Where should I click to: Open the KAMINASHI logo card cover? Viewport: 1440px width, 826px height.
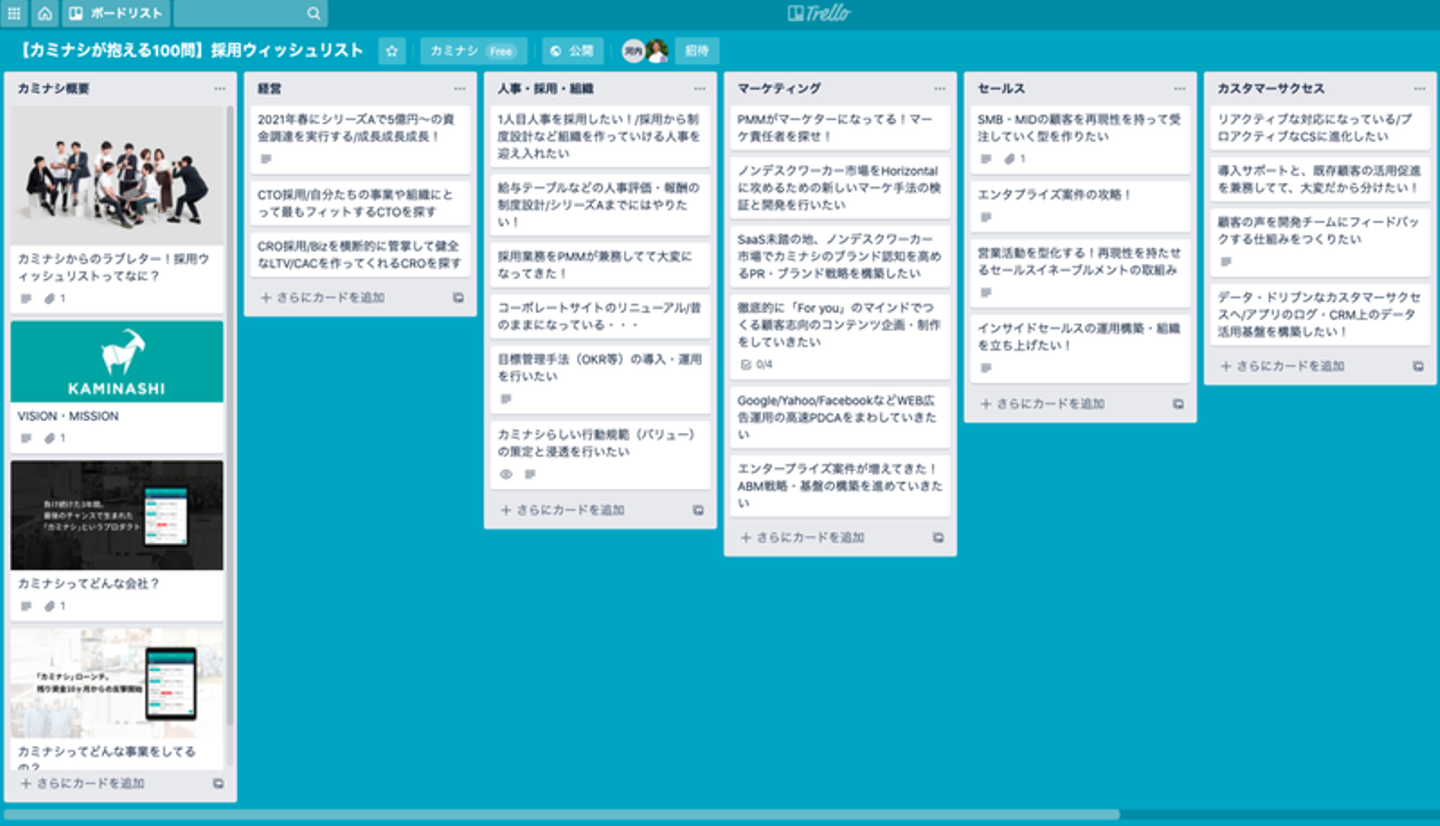117,362
